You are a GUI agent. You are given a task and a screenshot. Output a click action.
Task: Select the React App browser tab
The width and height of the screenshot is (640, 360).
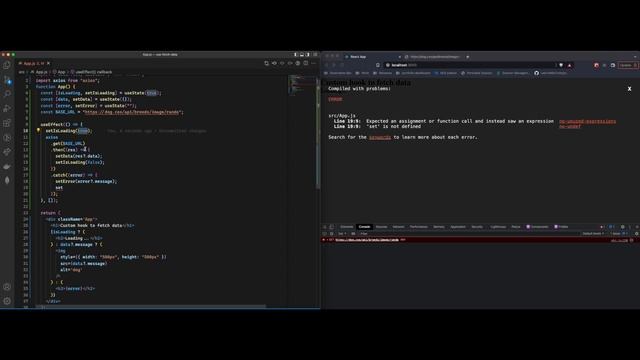(x=372, y=57)
